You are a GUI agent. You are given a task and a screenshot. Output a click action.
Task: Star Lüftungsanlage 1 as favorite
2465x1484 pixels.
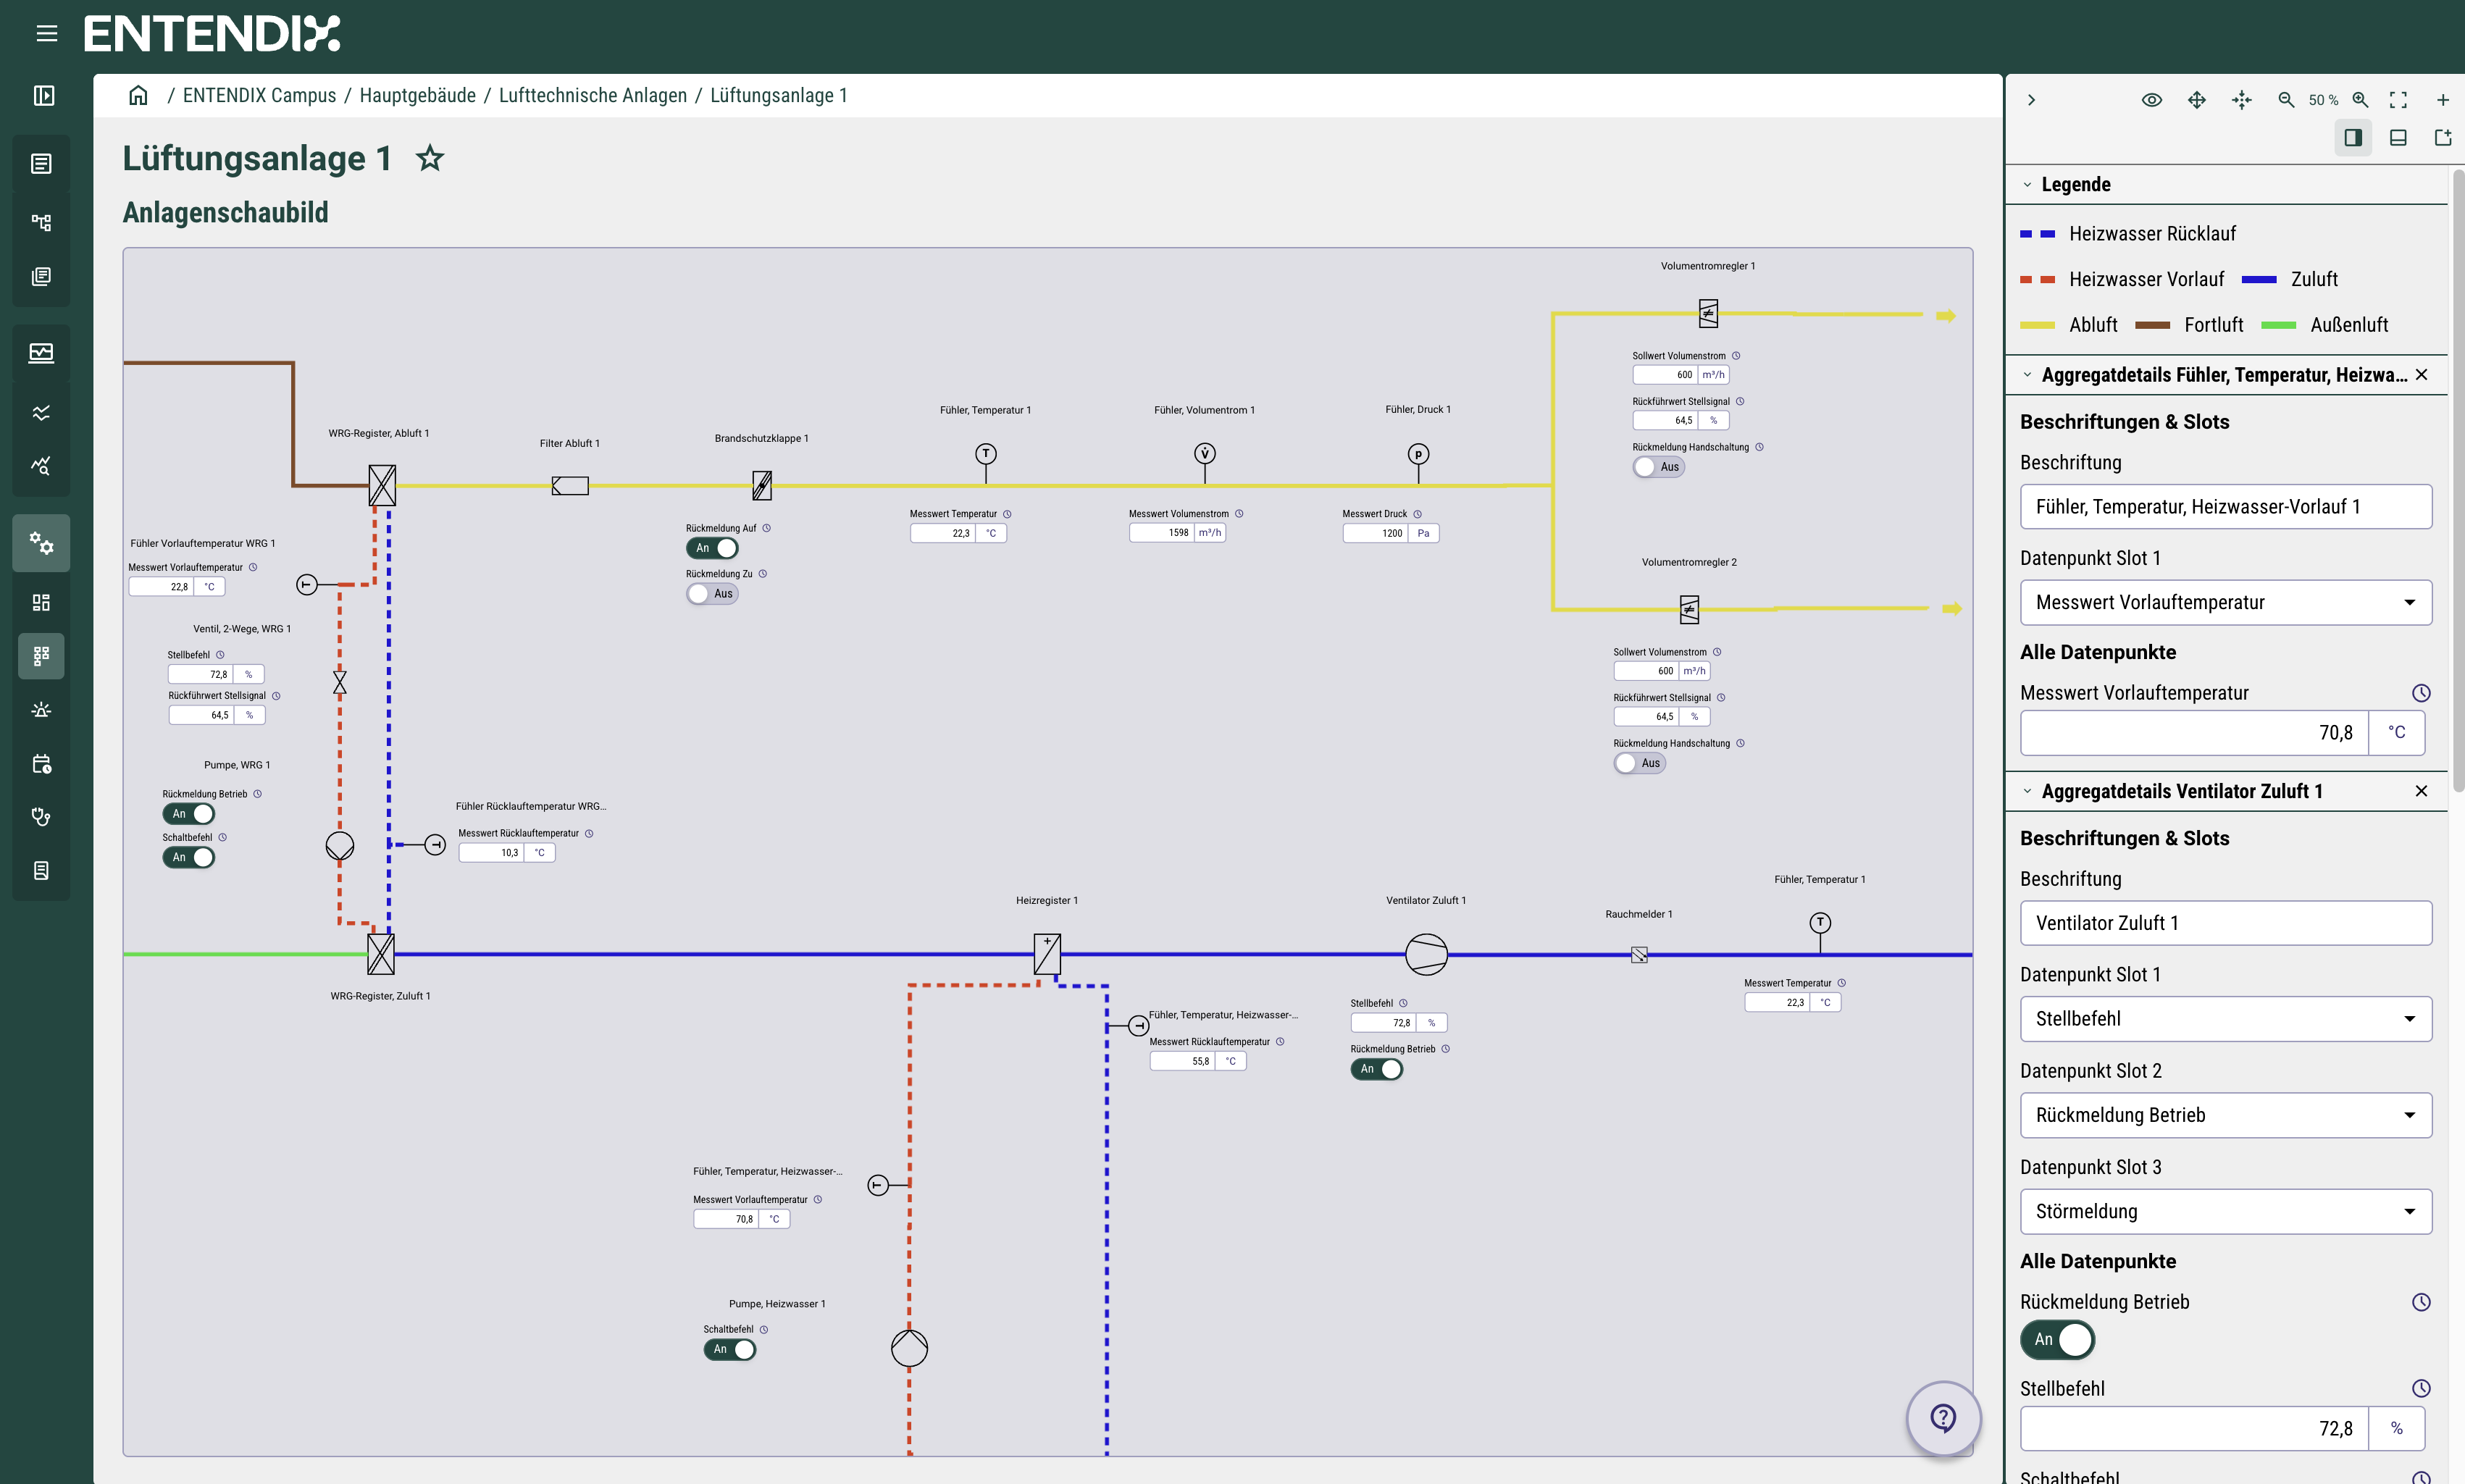pos(430,158)
